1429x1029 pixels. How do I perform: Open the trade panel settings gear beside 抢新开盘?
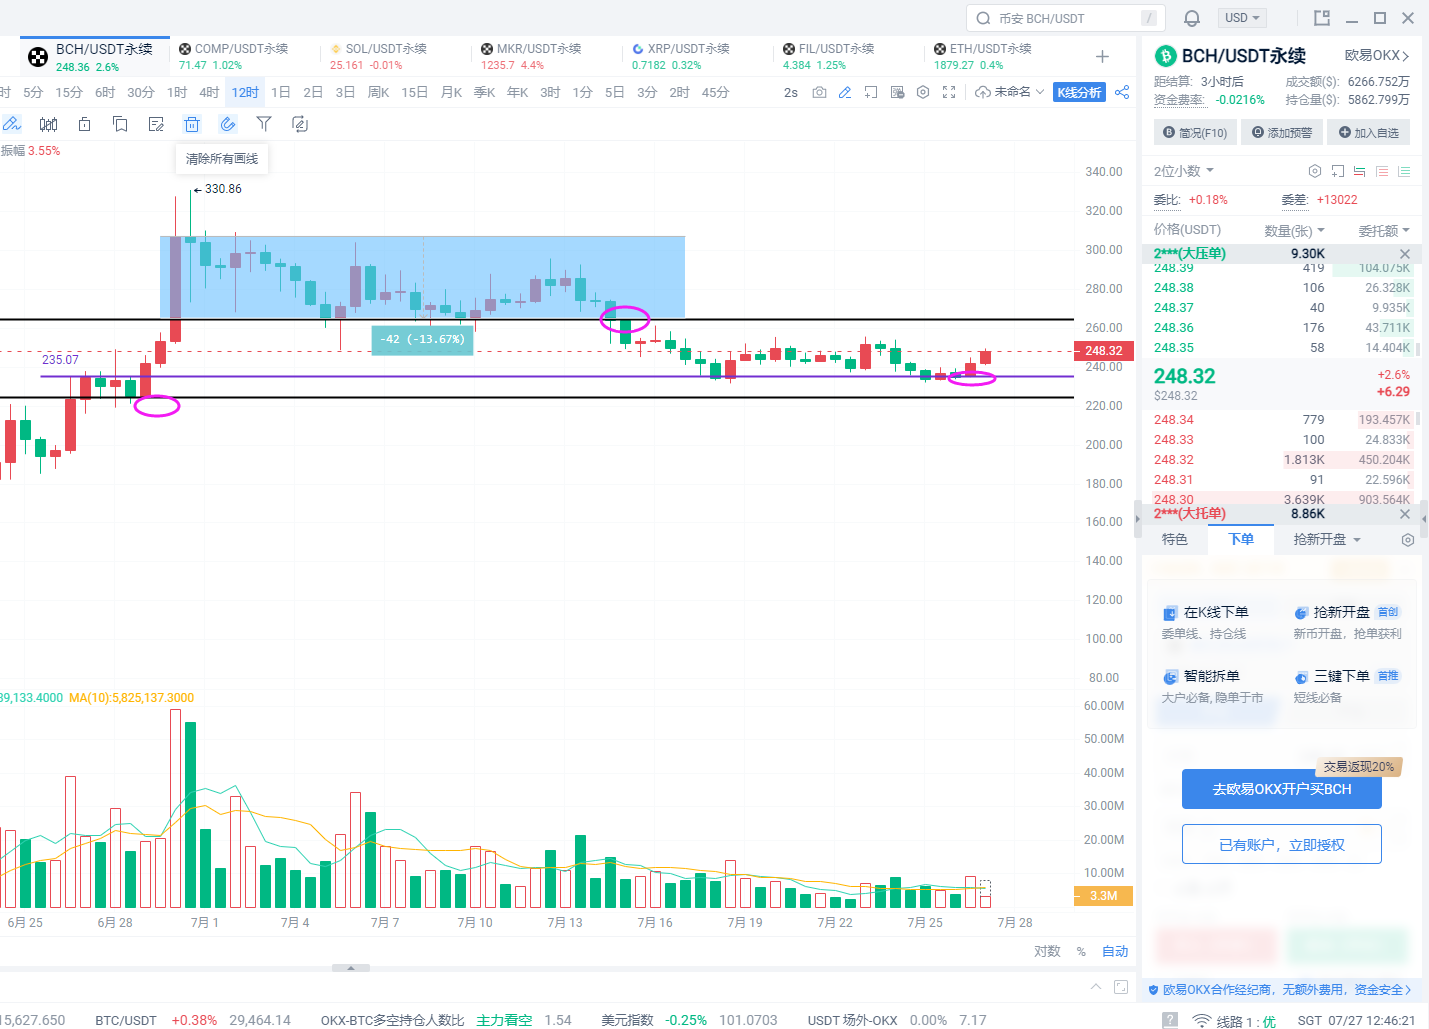tap(1408, 540)
